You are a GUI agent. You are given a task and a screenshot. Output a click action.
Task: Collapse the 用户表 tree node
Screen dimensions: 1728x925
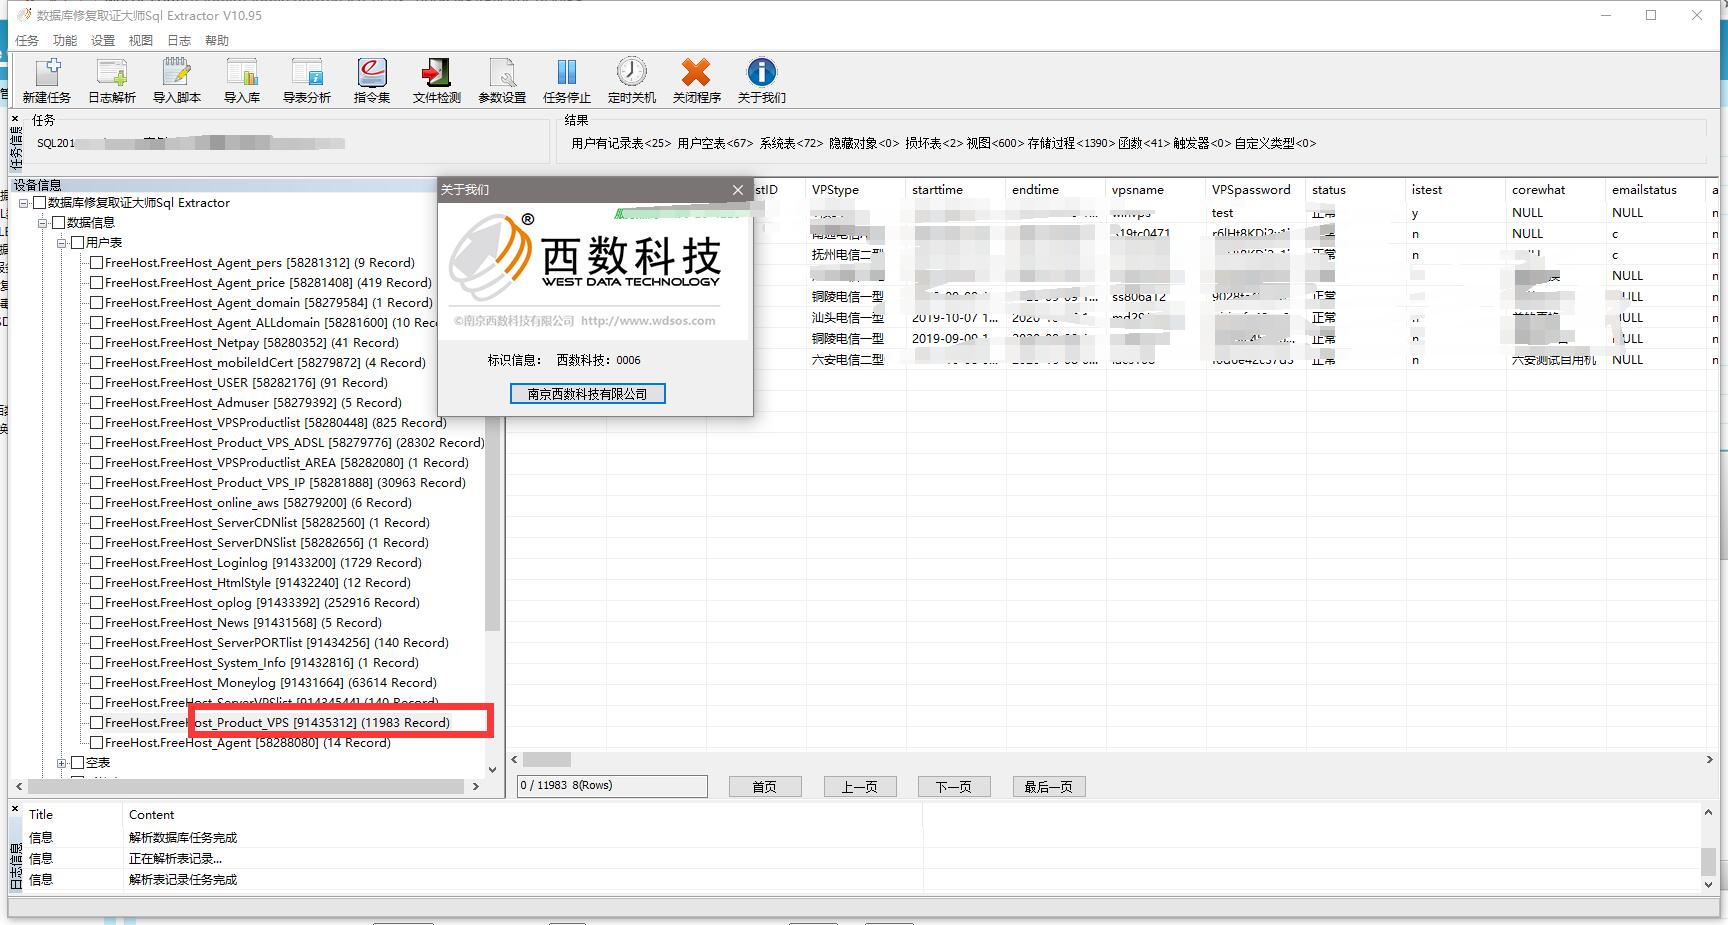tap(62, 243)
